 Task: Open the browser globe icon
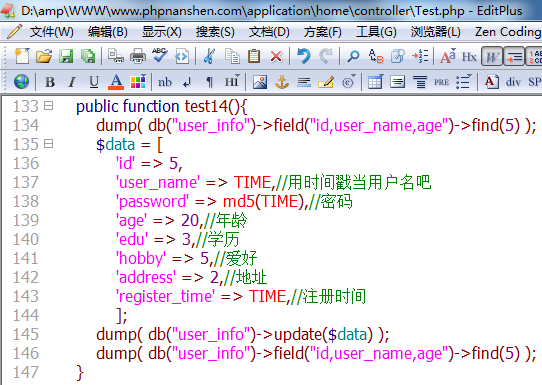tap(21, 82)
